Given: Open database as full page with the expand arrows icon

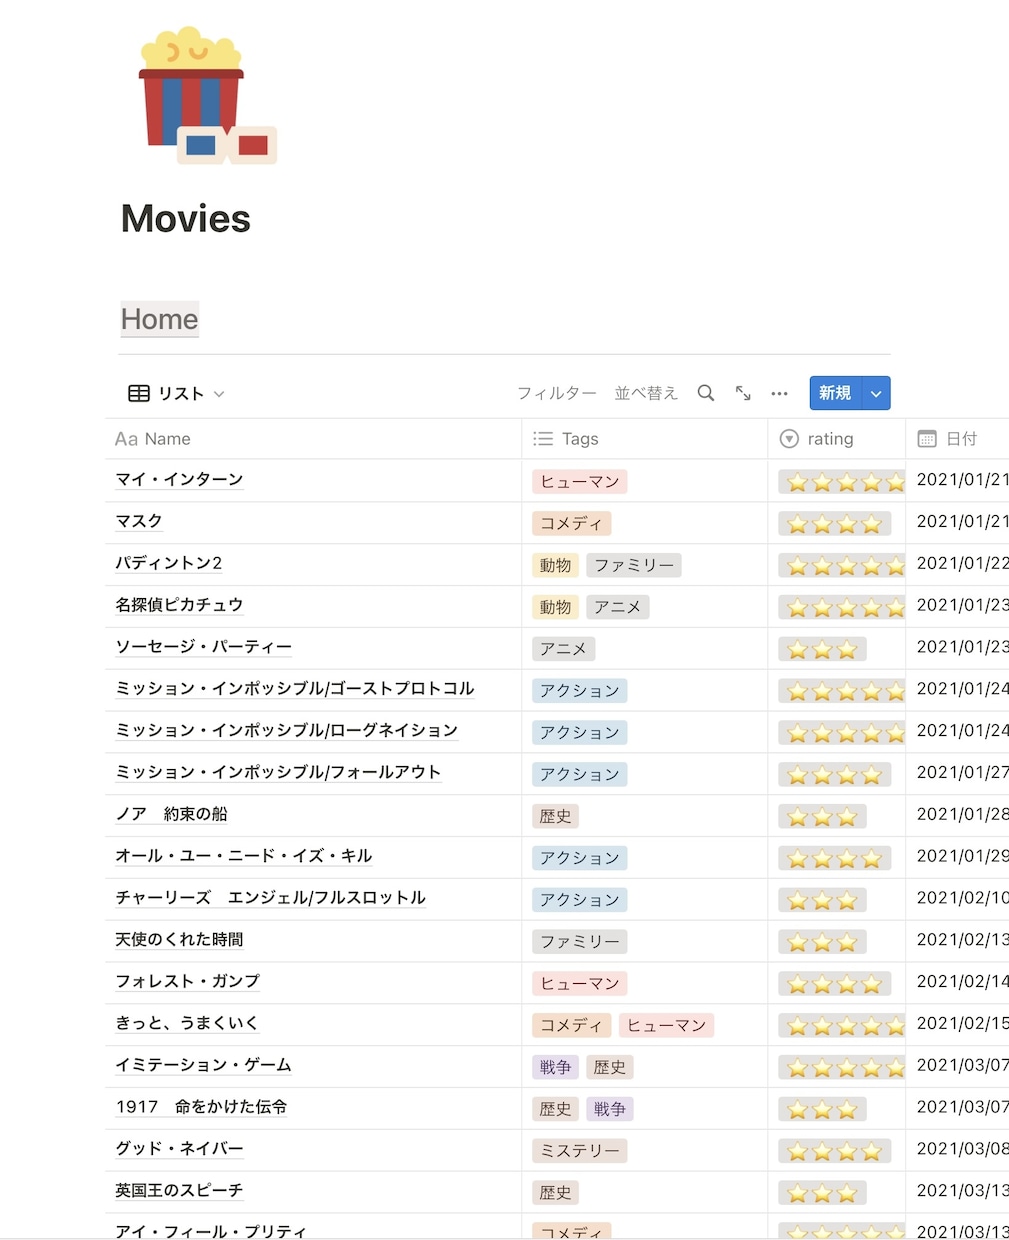Looking at the screenshot, I should [x=743, y=393].
